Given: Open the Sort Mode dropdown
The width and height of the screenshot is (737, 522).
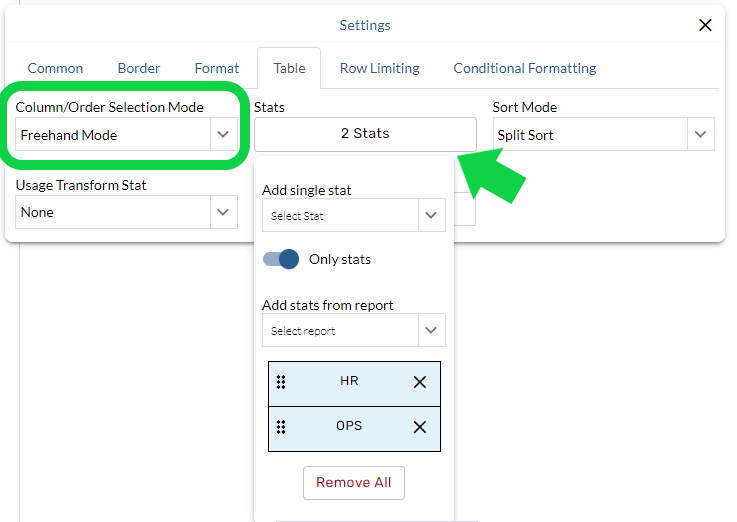Looking at the screenshot, I should [x=700, y=135].
